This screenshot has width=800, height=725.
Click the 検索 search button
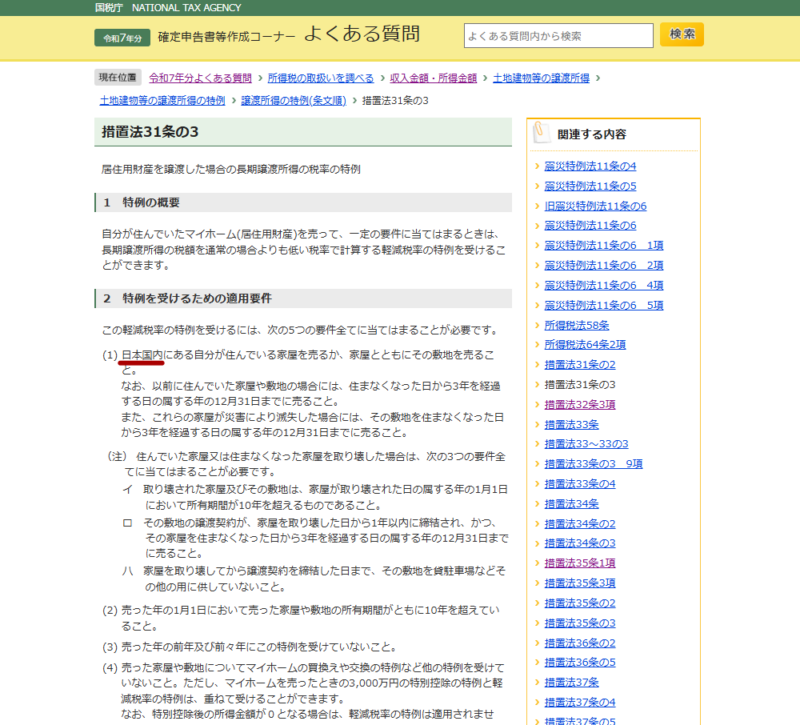tap(681, 35)
